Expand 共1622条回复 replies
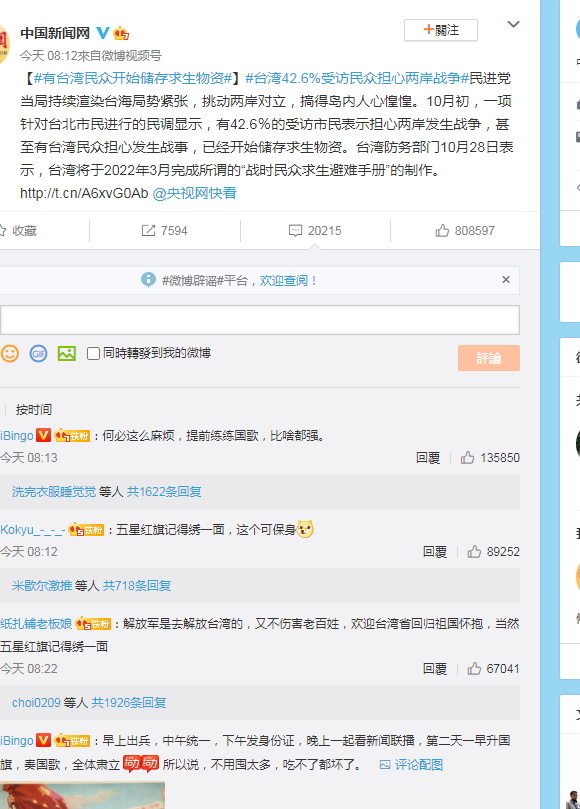The image size is (580, 809). click(164, 492)
